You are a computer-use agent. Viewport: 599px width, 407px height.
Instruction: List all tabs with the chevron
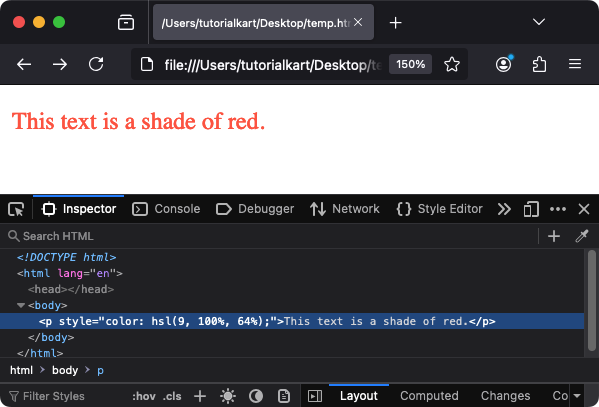(x=539, y=22)
